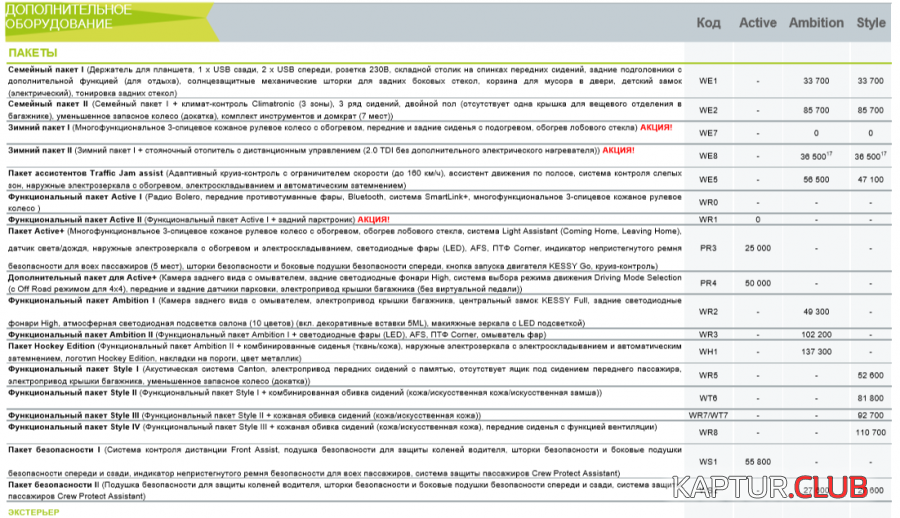The image size is (900, 518).
Task: Select the 'Пакет Active+' row title
Action: [36, 231]
